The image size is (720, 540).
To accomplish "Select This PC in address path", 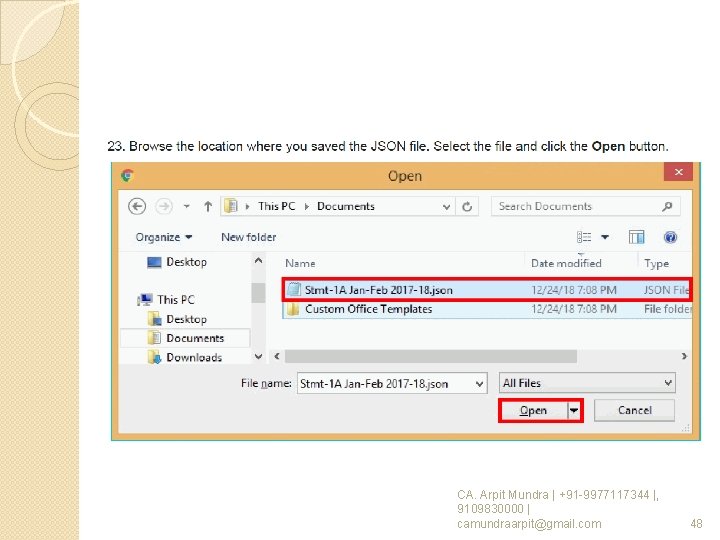I will click(x=276, y=206).
